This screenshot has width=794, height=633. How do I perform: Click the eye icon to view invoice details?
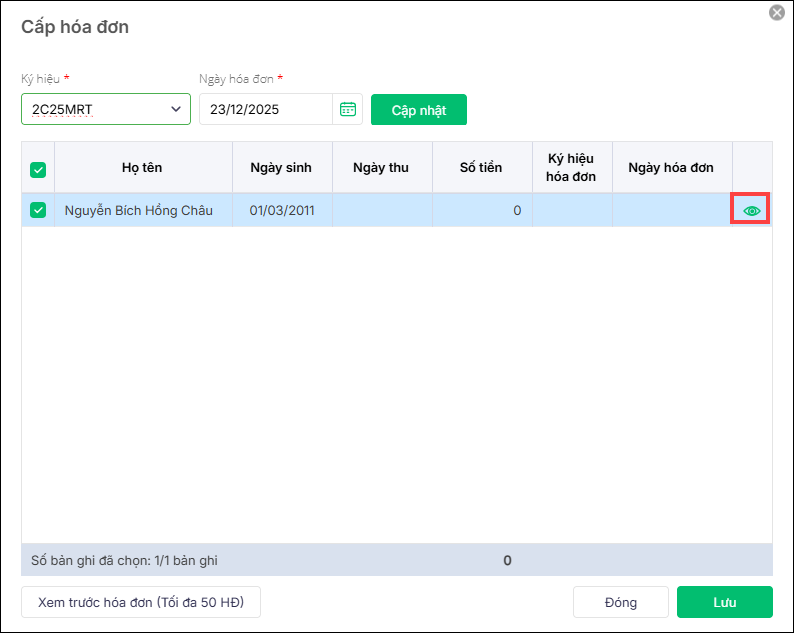(x=752, y=211)
